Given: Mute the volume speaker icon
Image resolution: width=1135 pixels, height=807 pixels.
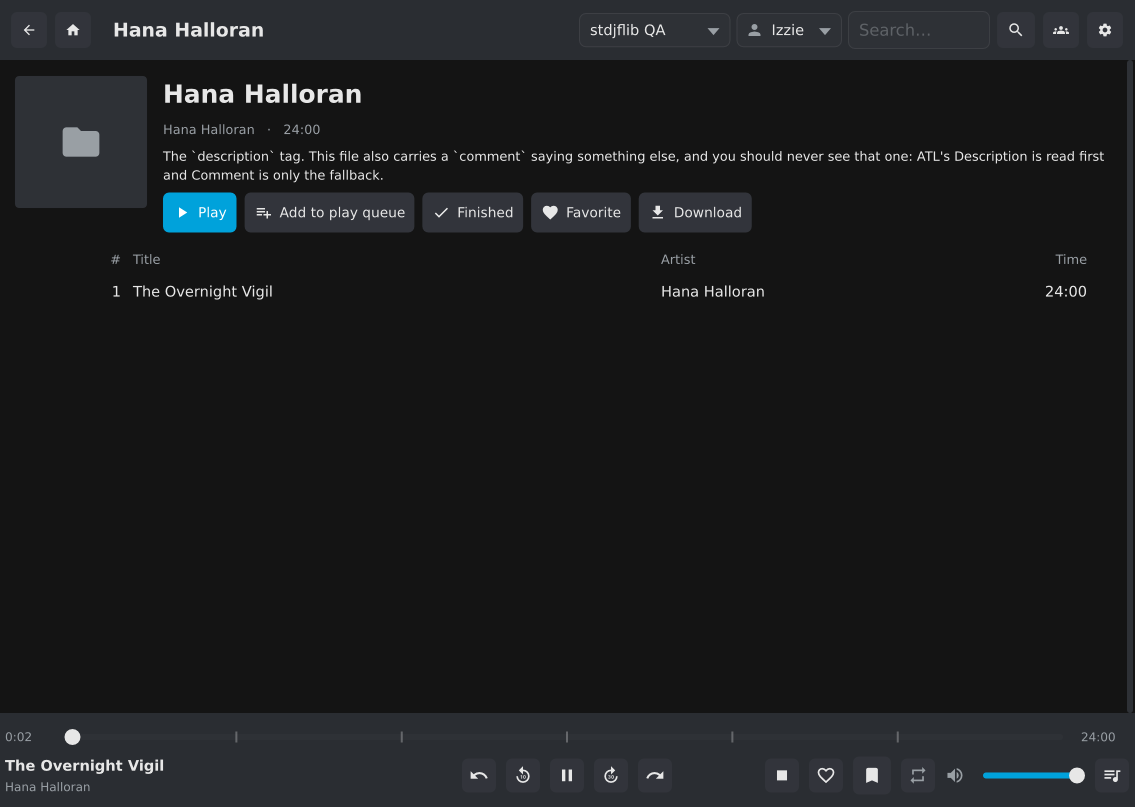Looking at the screenshot, I should [955, 775].
